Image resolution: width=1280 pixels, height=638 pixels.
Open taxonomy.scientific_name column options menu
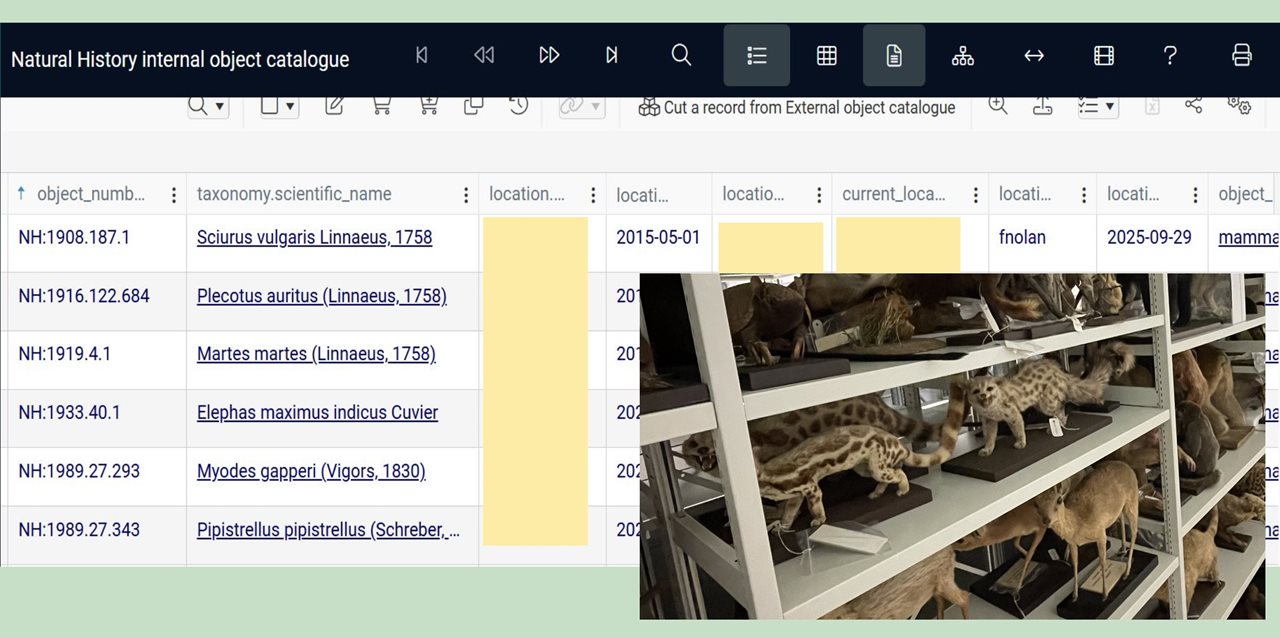tap(465, 195)
